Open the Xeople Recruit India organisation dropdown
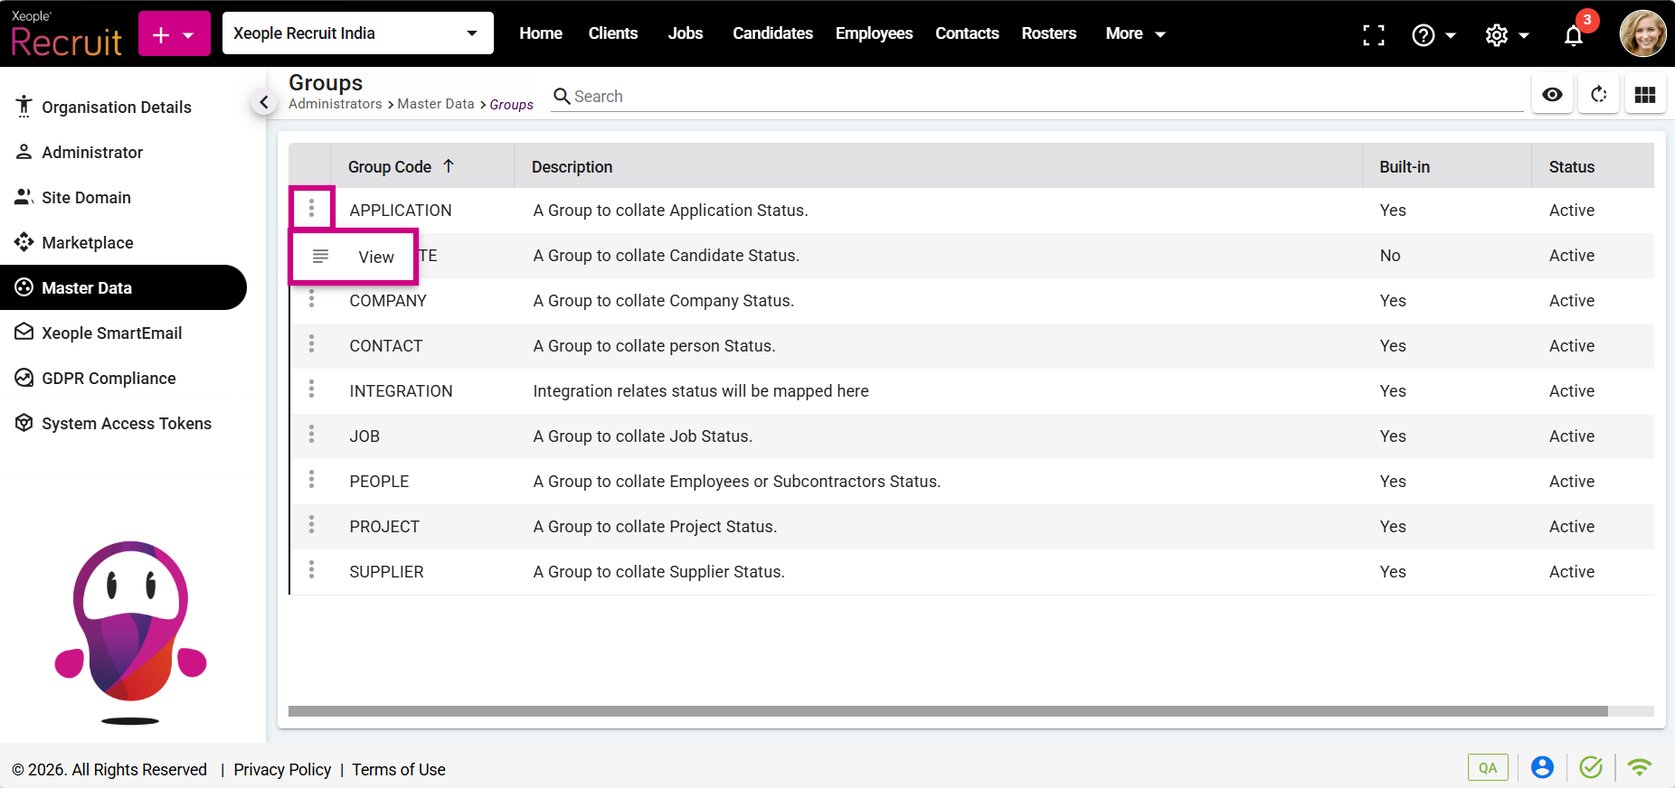This screenshot has height=788, width=1675. (358, 33)
